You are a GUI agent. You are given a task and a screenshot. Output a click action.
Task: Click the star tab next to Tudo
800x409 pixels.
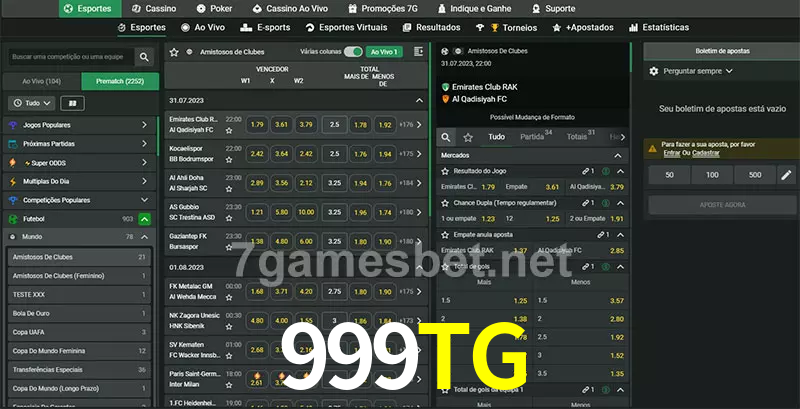pos(468,137)
